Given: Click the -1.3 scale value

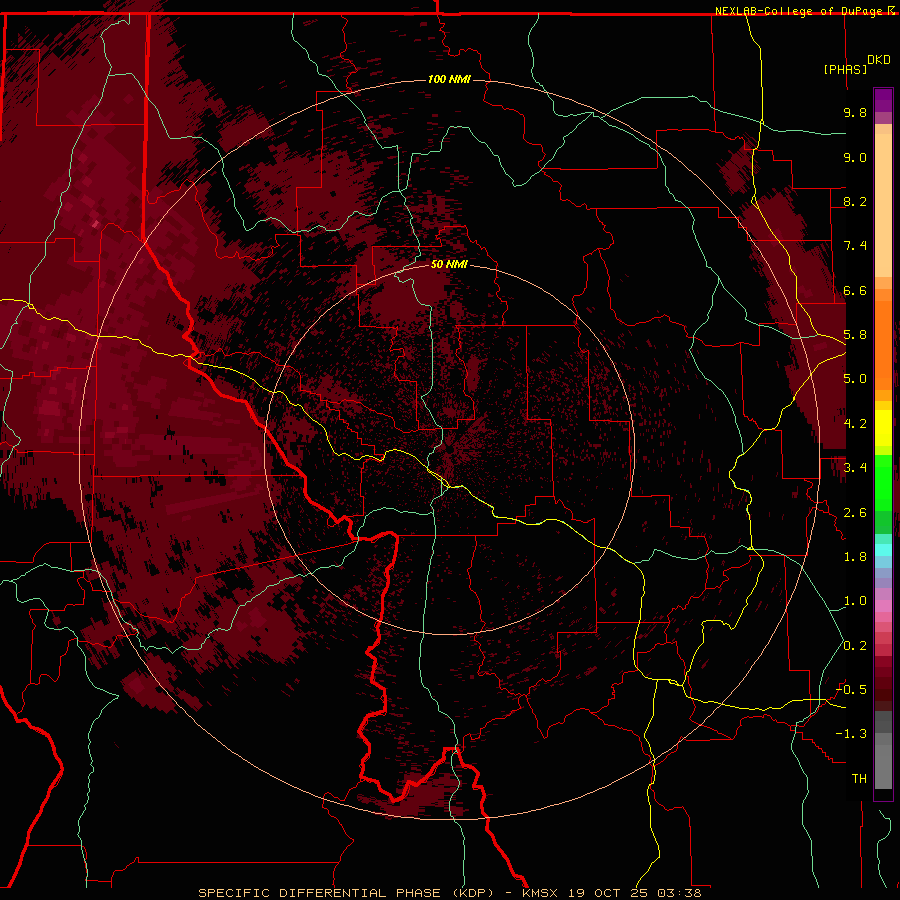Looking at the screenshot, I should click(x=851, y=734).
